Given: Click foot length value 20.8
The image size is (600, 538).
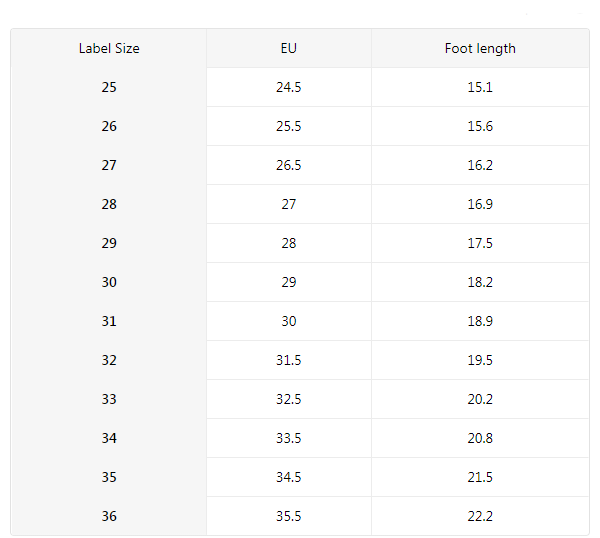Looking at the screenshot, I should click(480, 438).
